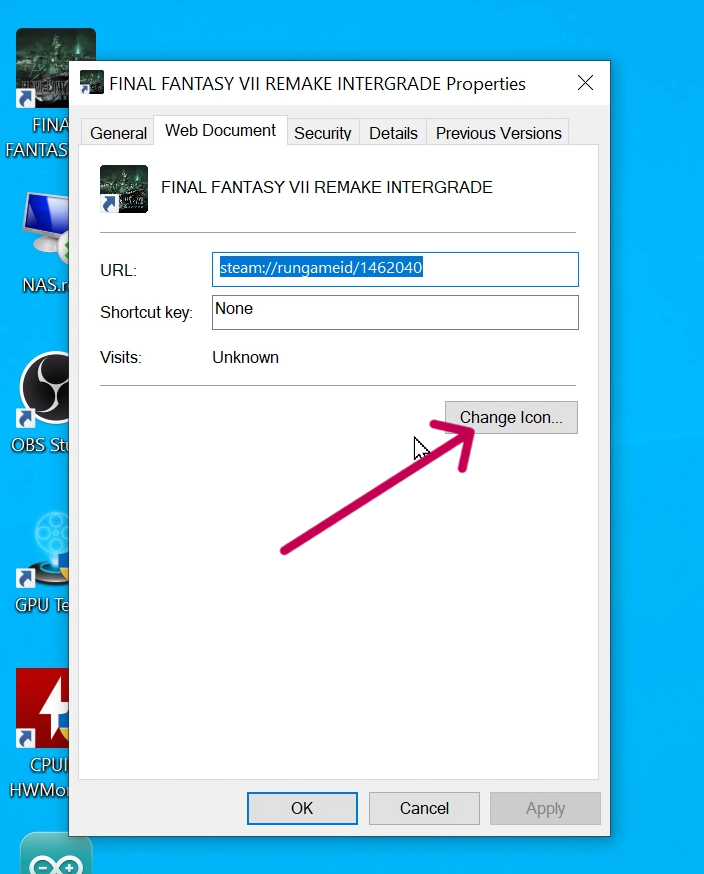Click the small title bar game icon
Viewport: 704px width, 874px height.
[91, 82]
